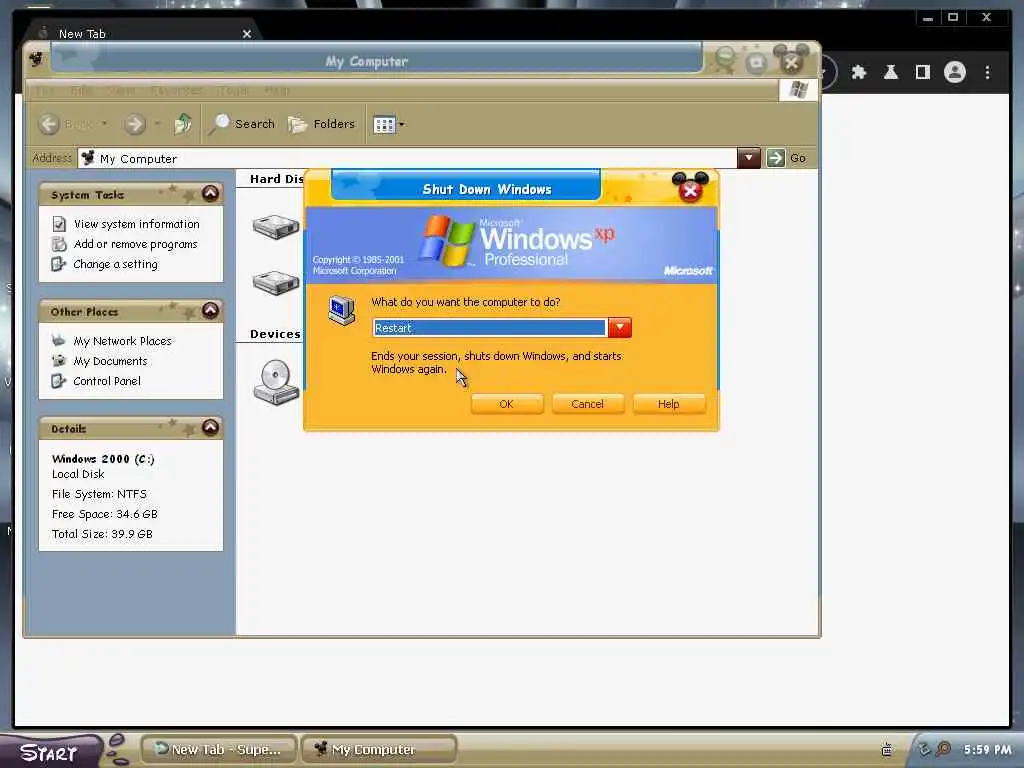1024x768 pixels.
Task: Open Search in My Computer toolbar
Action: [243, 123]
